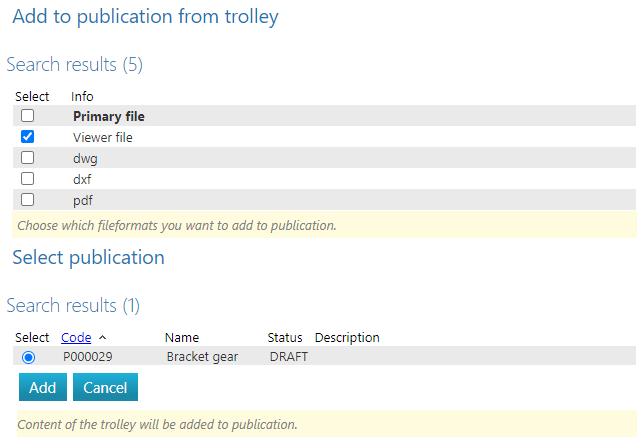This screenshot has width=641, height=446.
Task: Enable the dxf format checkbox
Action: (x=28, y=179)
